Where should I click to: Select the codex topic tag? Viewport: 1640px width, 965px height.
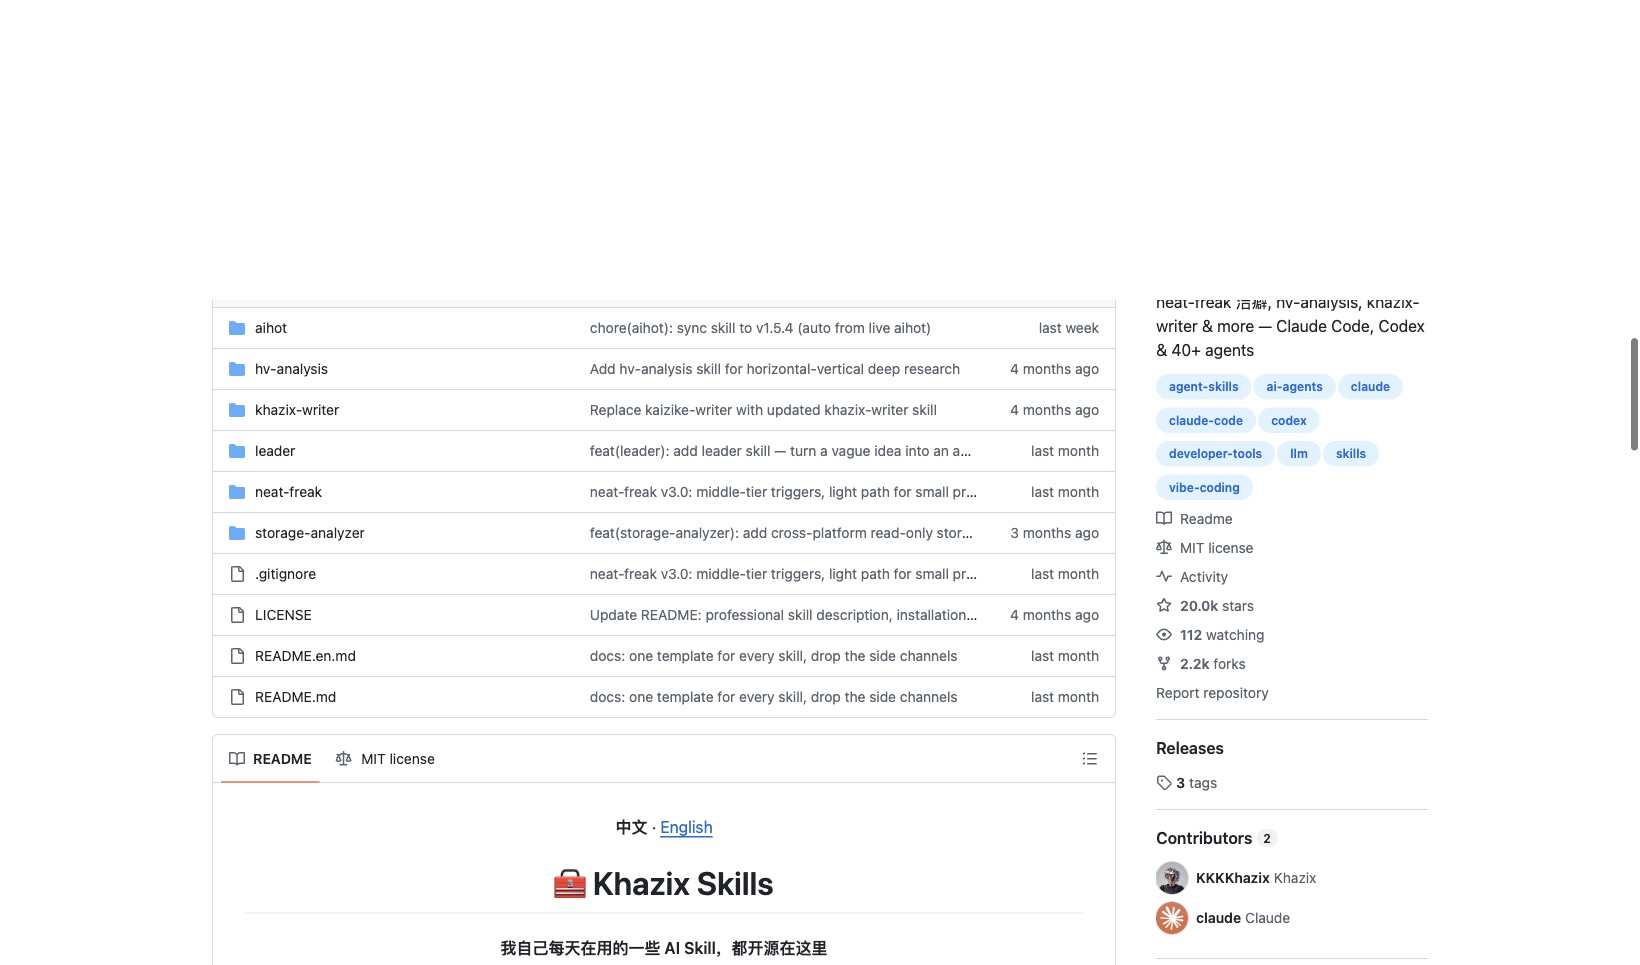[x=1289, y=421]
